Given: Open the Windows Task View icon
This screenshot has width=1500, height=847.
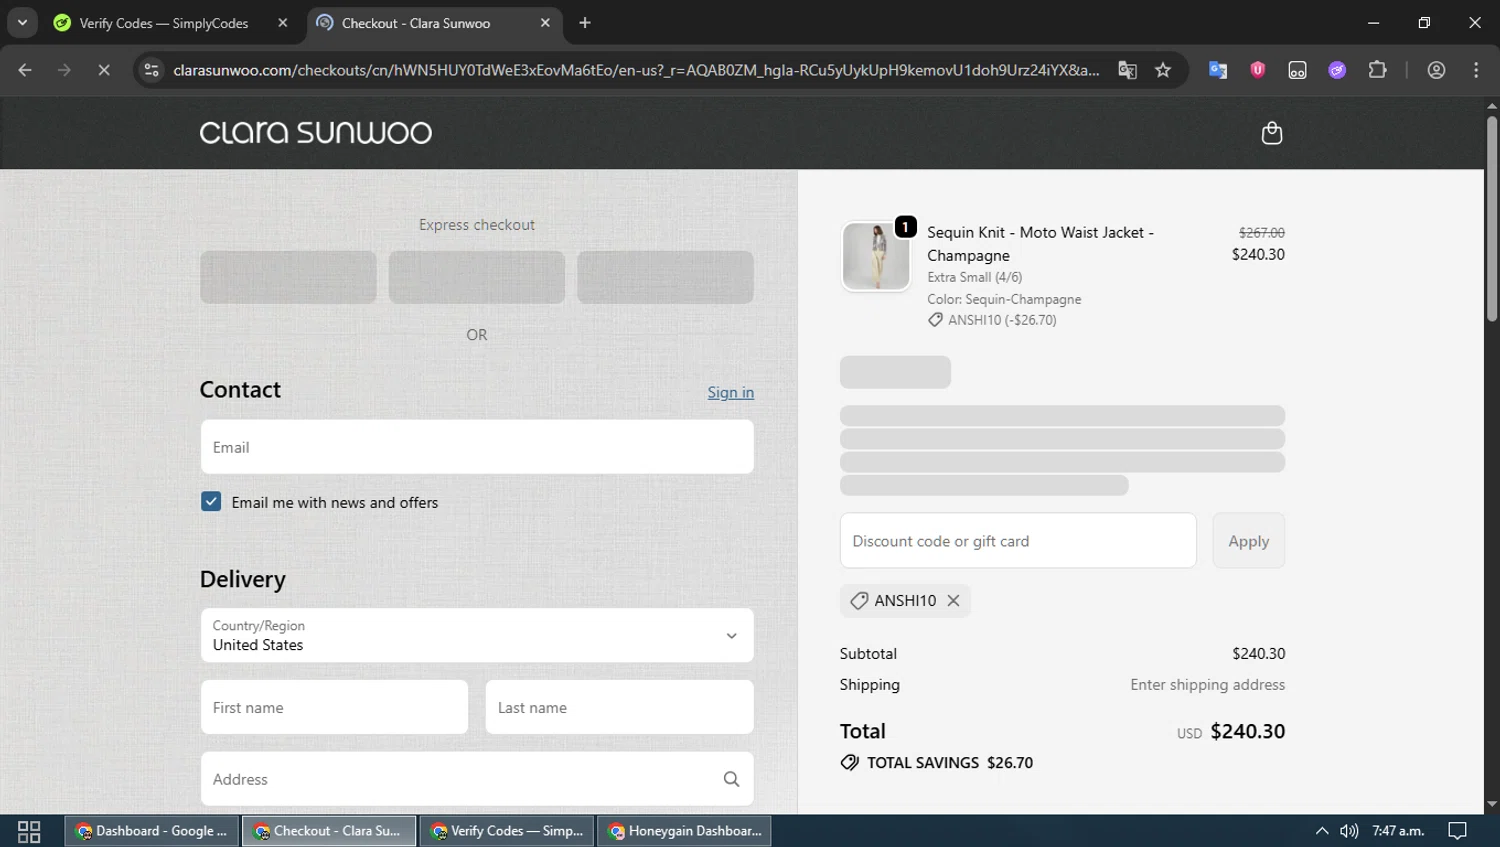Looking at the screenshot, I should pyautogui.click(x=29, y=831).
